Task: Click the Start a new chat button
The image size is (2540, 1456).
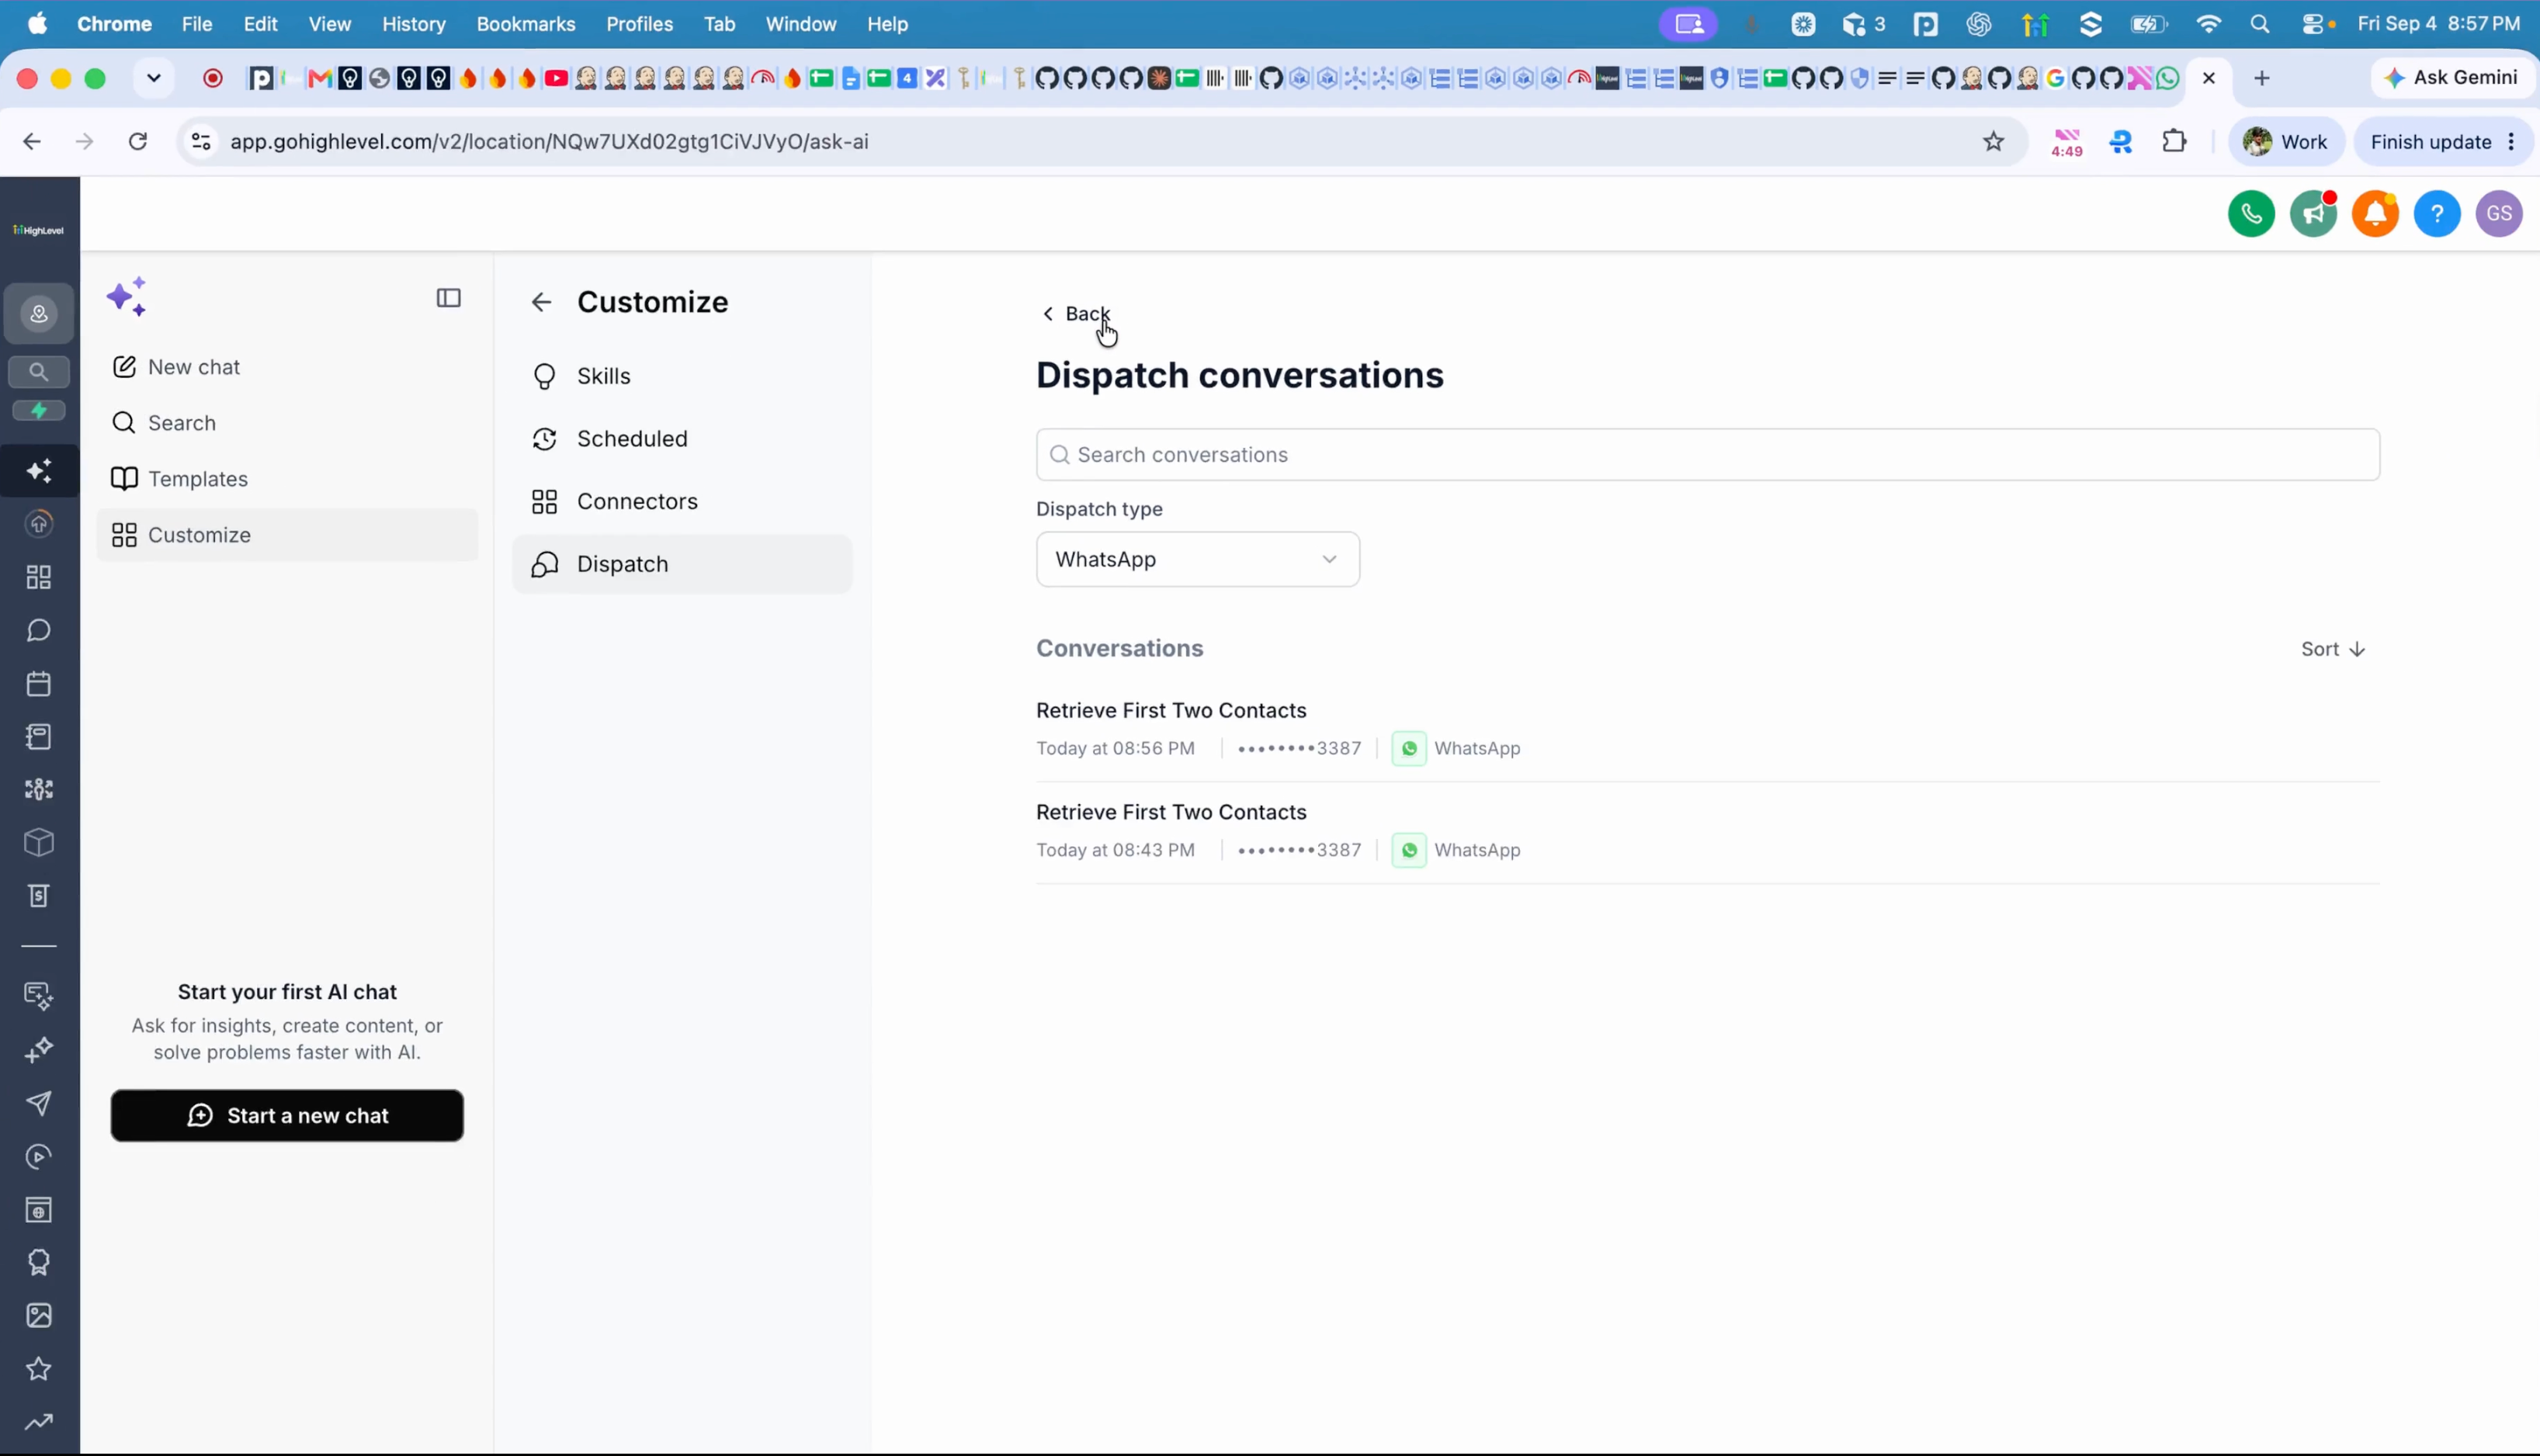Action: [x=287, y=1115]
